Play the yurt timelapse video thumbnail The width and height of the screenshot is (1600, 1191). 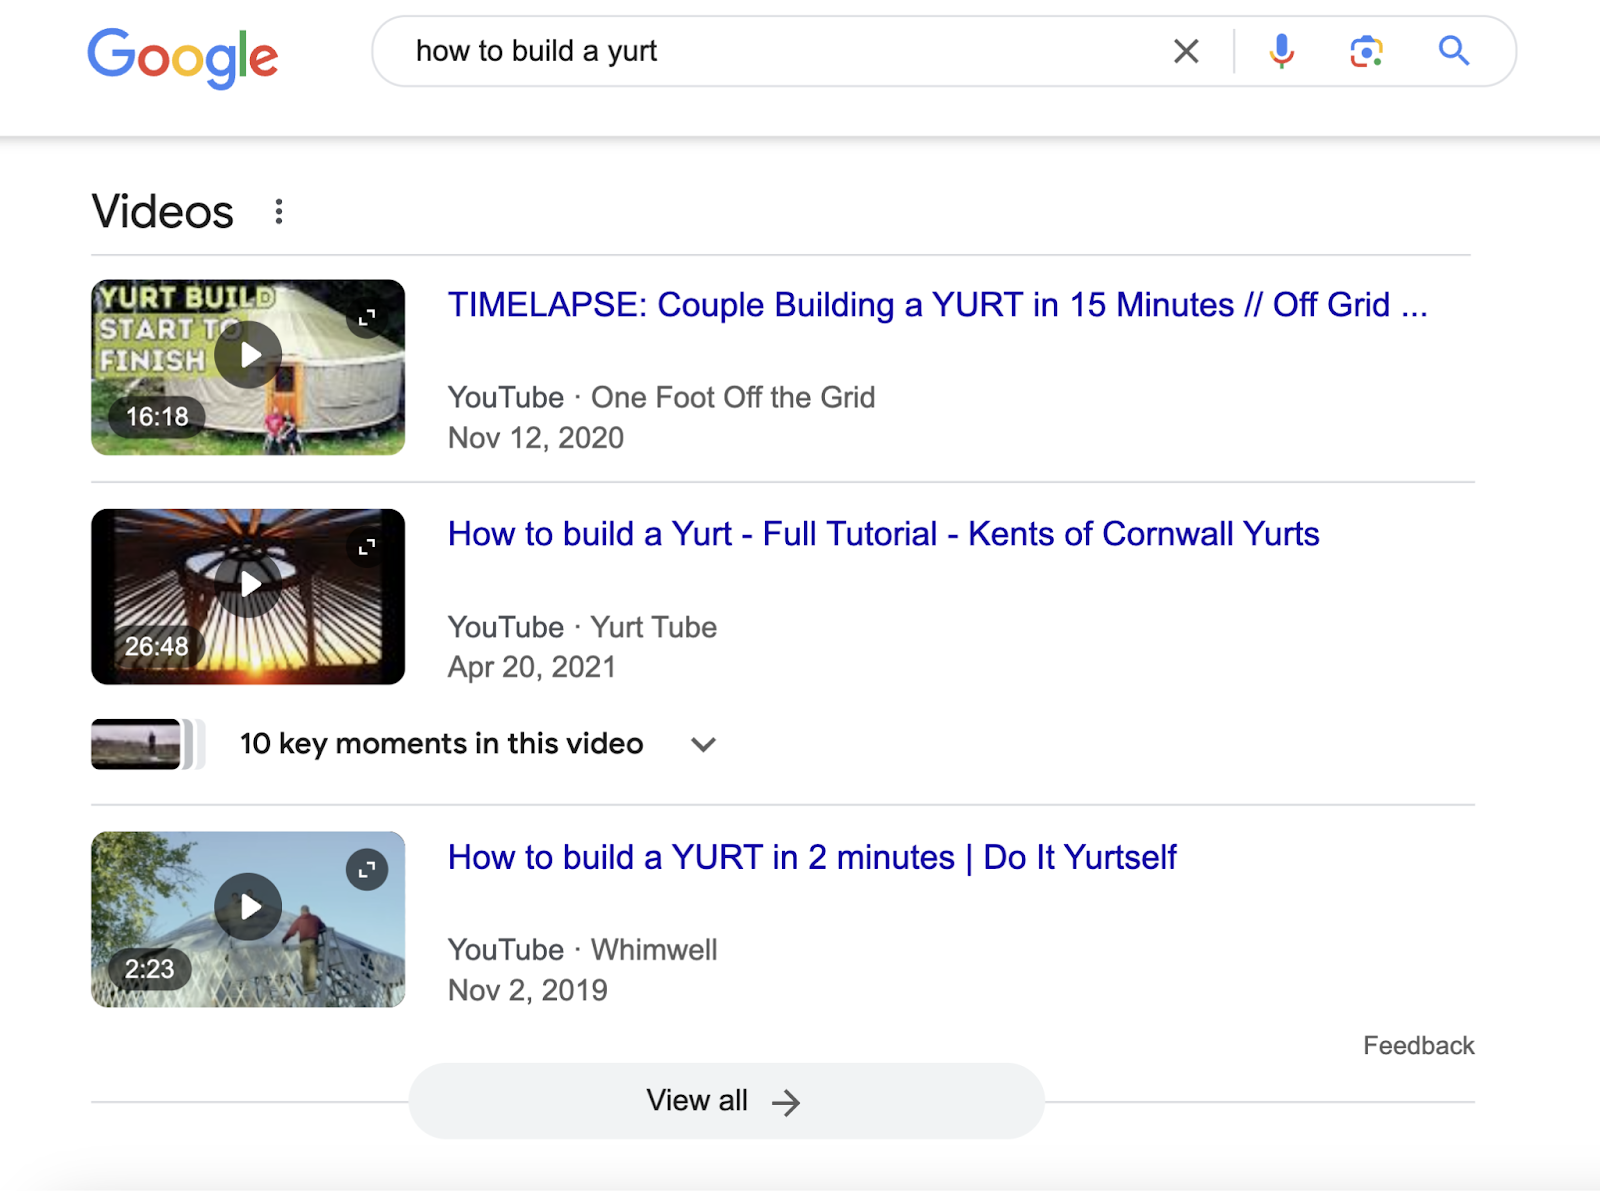coord(248,353)
